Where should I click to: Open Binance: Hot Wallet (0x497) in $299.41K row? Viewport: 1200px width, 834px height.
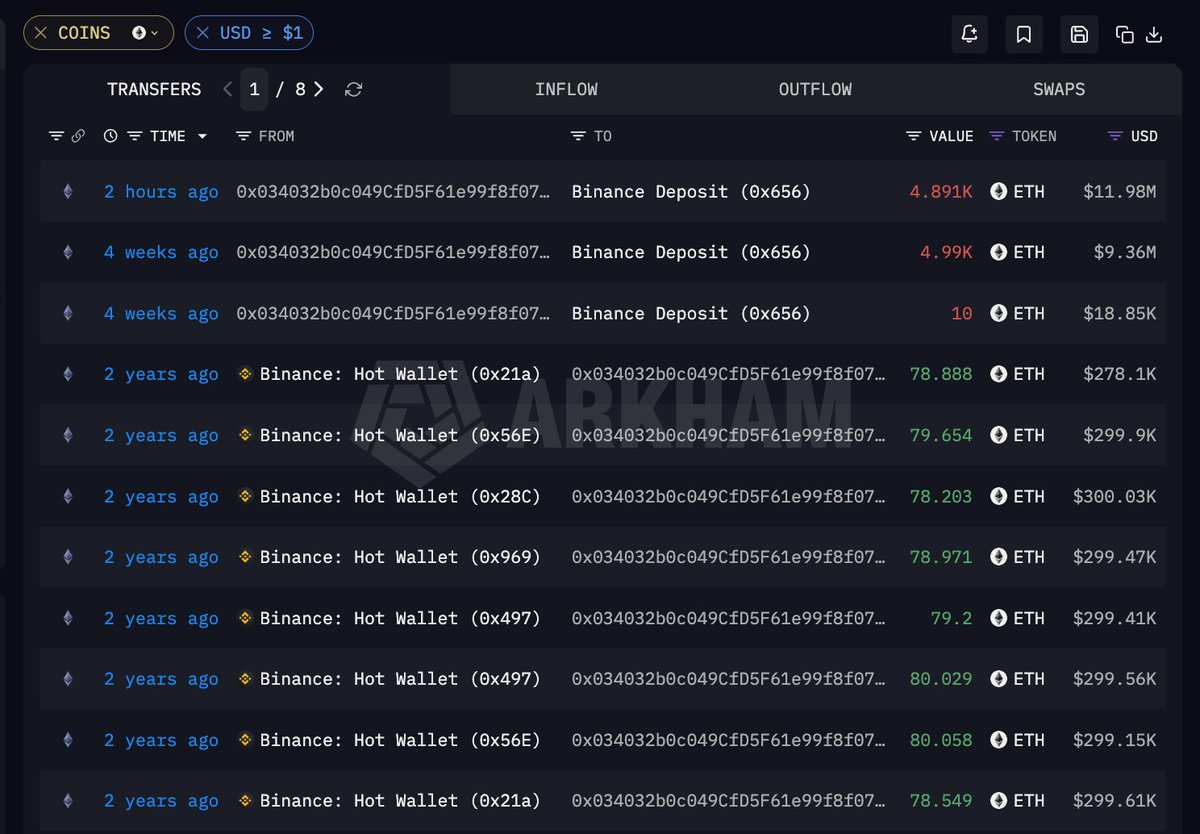400,618
